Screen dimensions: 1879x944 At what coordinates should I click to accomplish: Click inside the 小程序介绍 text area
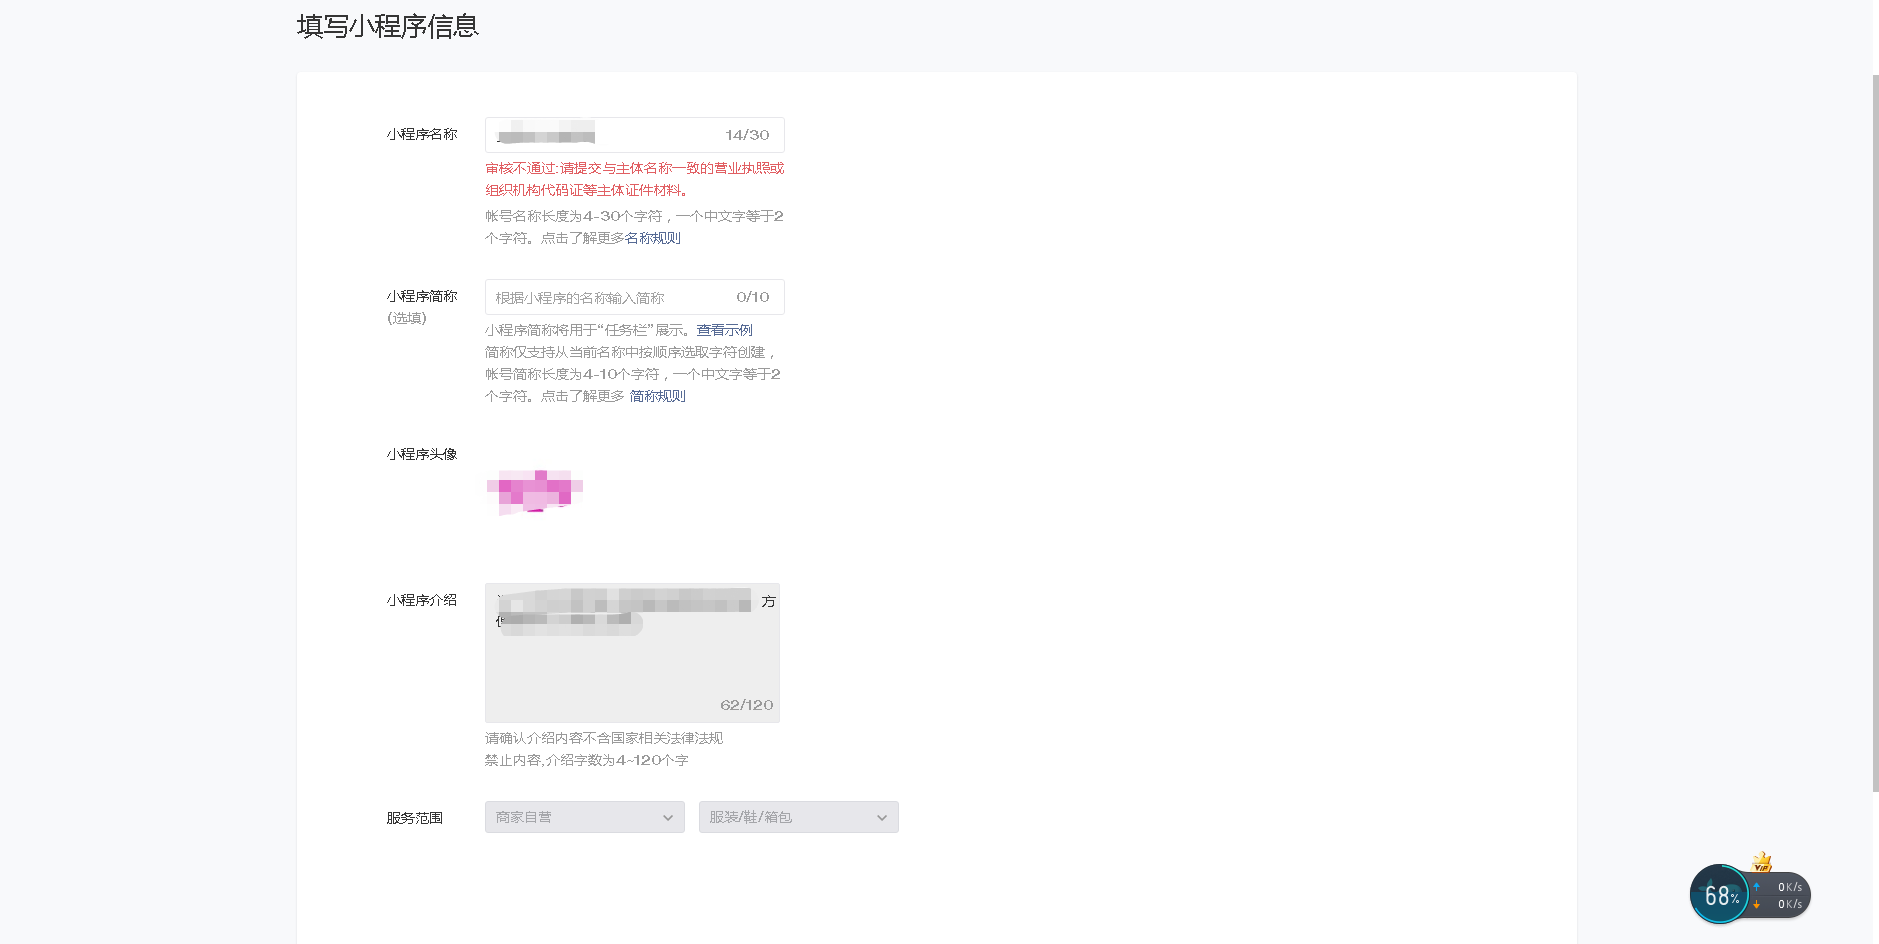(632, 653)
